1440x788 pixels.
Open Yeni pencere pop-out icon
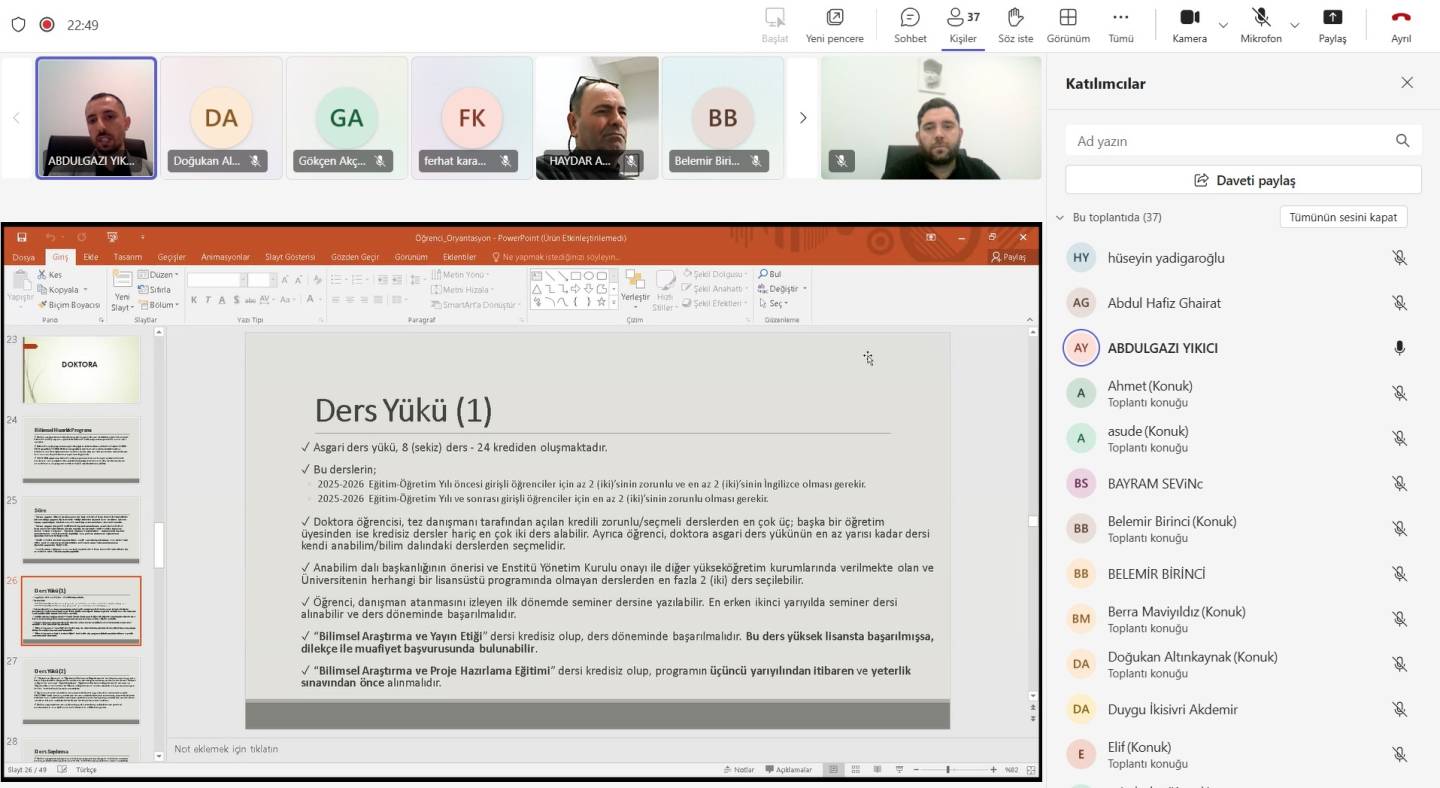[x=834, y=18]
